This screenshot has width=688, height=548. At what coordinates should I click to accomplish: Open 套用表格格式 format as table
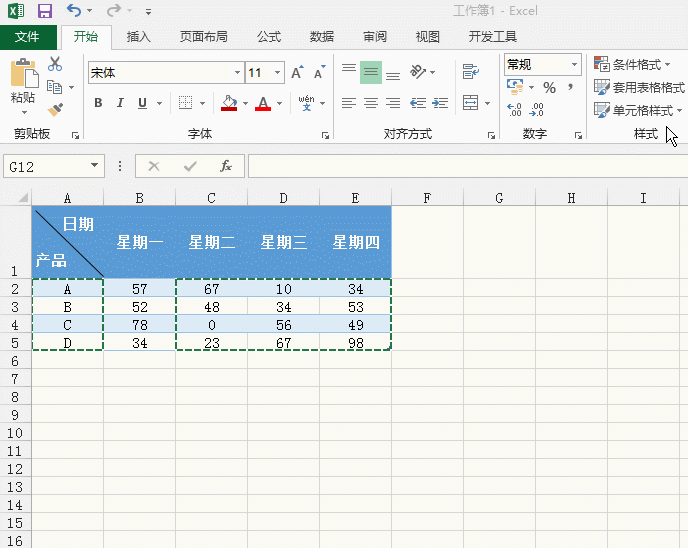[640, 87]
